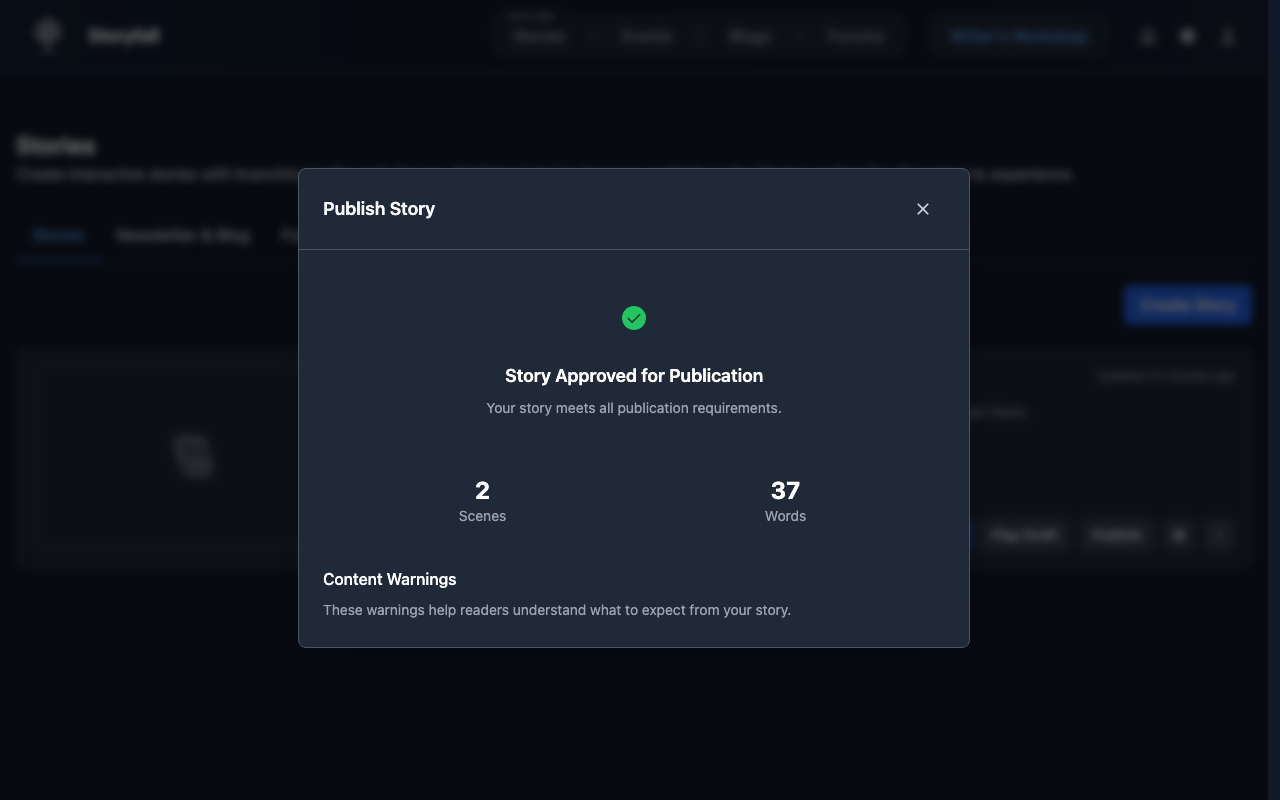Open the Stories navigation menu item
This screenshot has height=800, width=1280.
click(539, 37)
